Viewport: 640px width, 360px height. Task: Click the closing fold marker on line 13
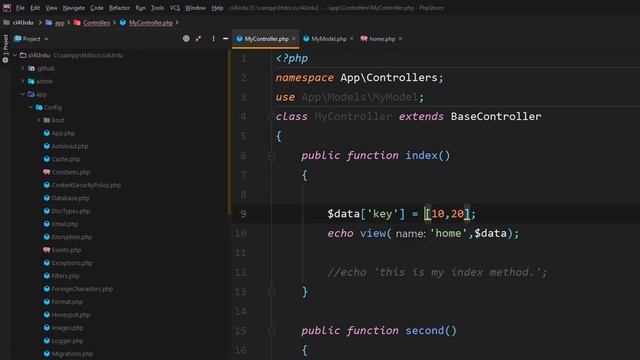[272, 292]
